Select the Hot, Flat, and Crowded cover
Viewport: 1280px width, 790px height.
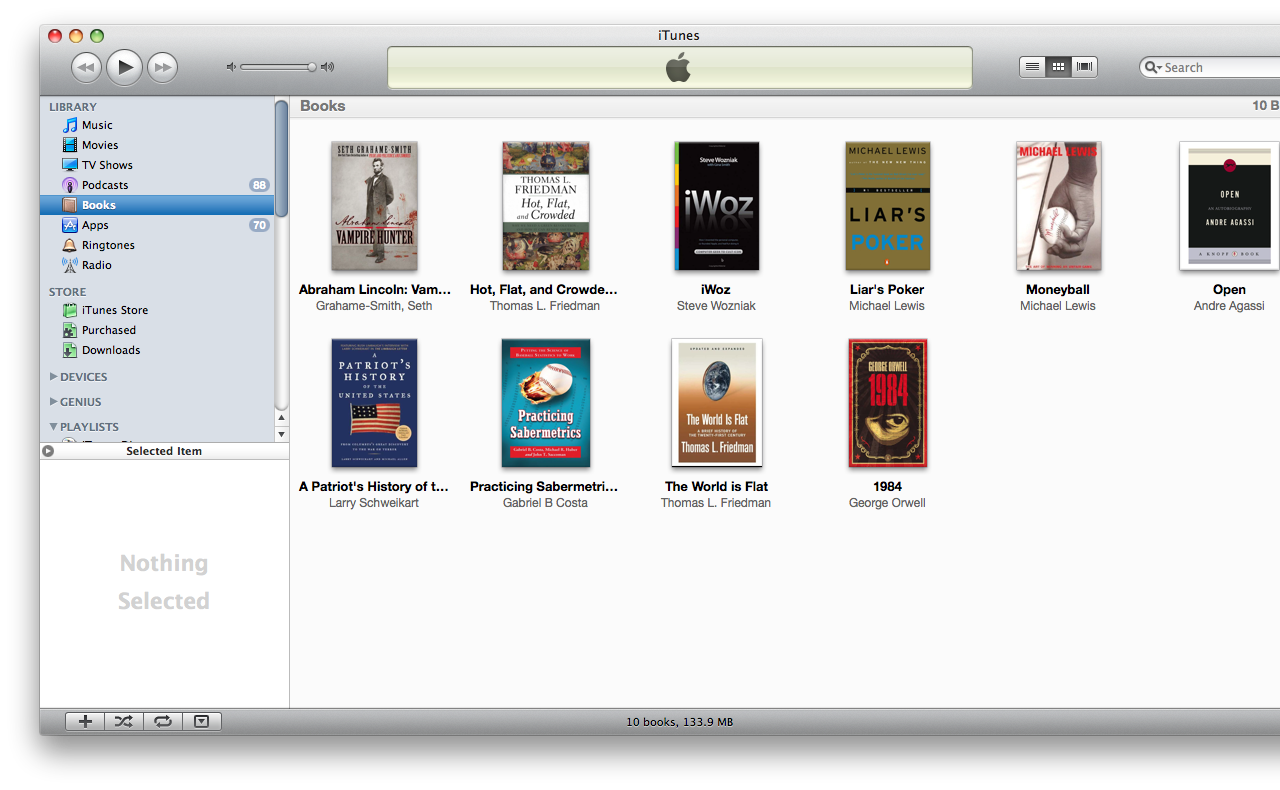tap(545, 206)
